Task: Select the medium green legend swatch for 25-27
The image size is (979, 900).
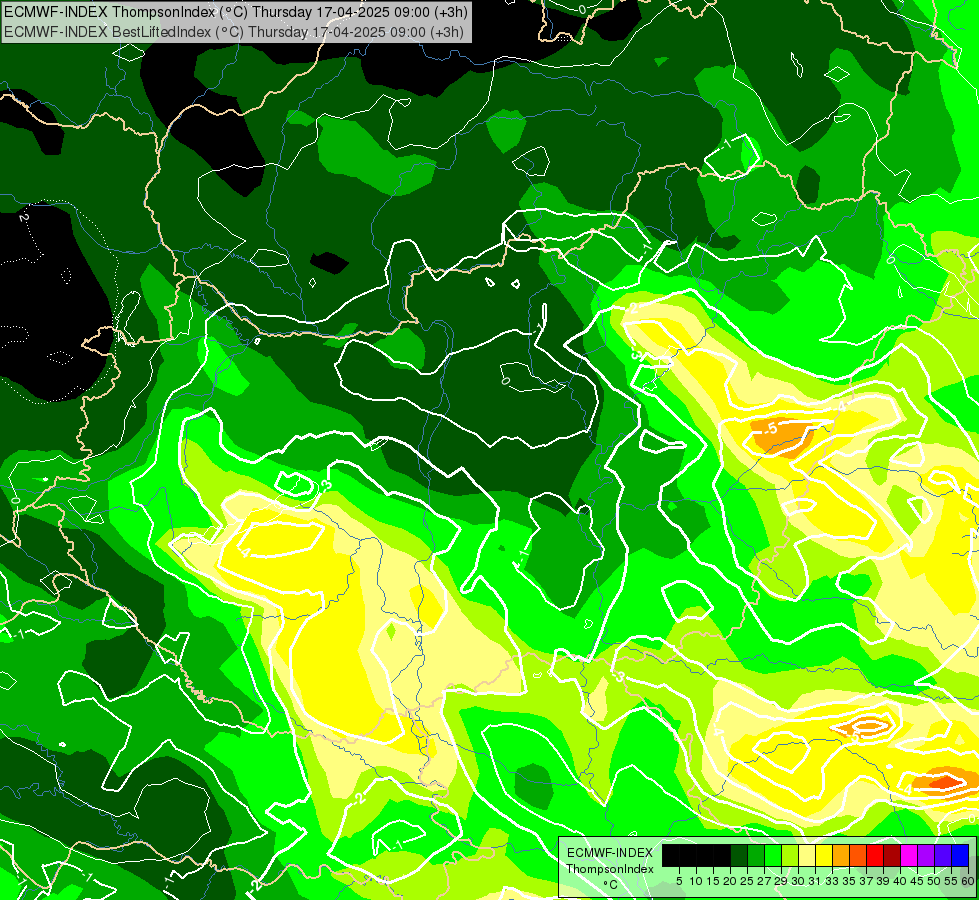Action: [x=756, y=855]
